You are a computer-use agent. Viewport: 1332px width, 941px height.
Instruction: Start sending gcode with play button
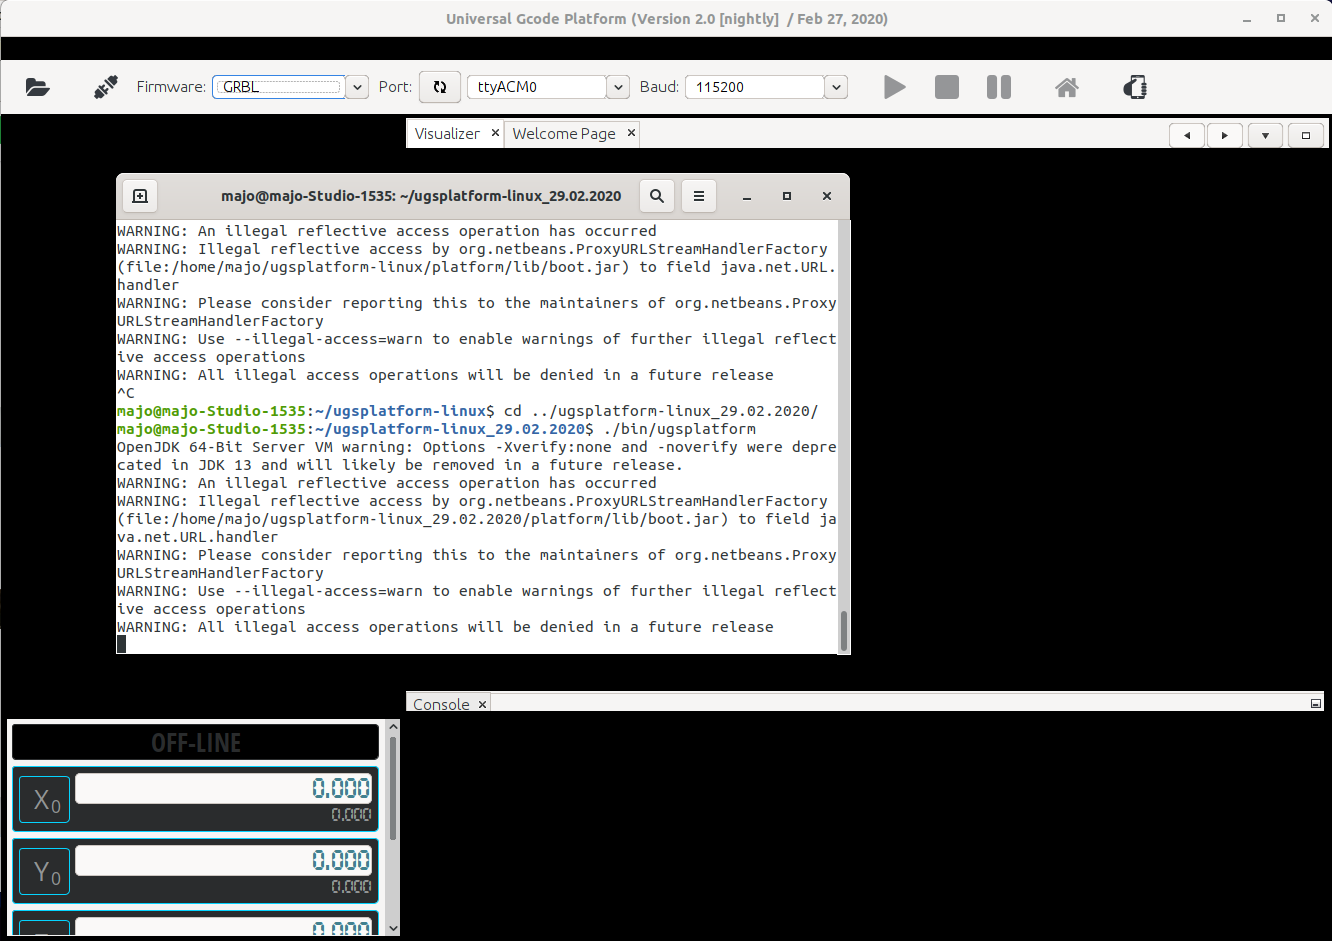895,87
